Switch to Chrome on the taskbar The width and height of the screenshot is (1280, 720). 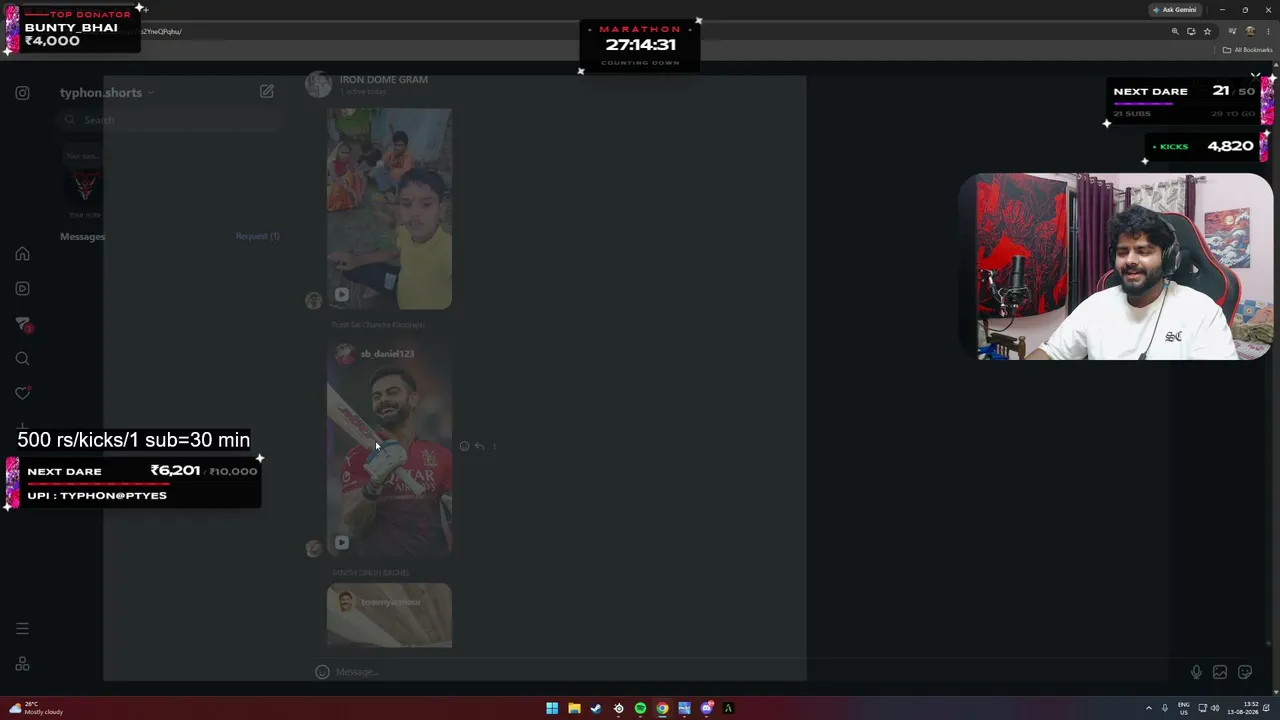click(x=662, y=708)
